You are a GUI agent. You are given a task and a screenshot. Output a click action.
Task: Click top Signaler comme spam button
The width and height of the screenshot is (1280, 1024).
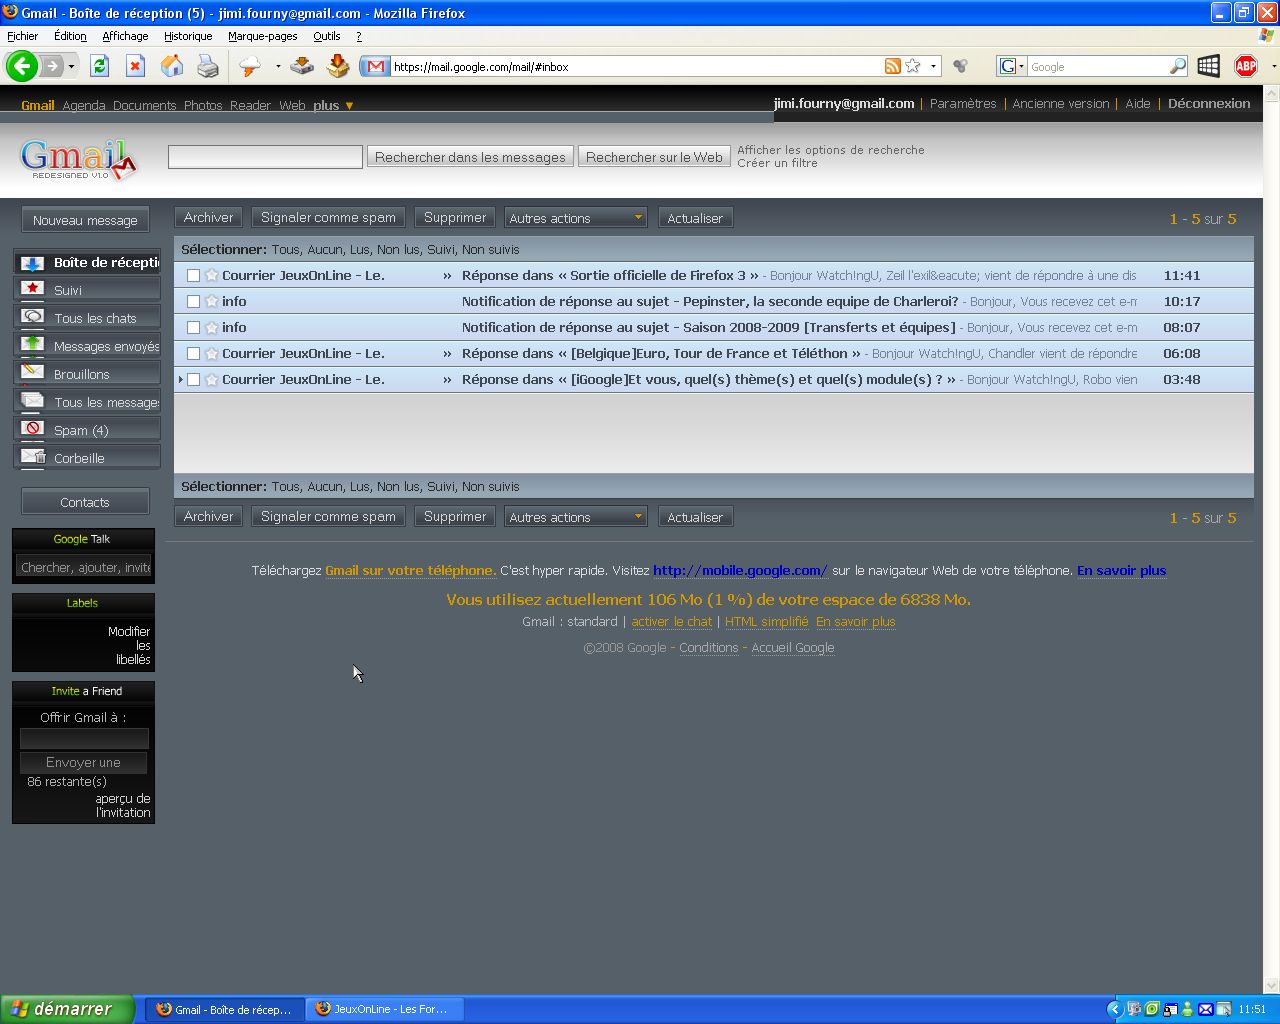tap(328, 218)
